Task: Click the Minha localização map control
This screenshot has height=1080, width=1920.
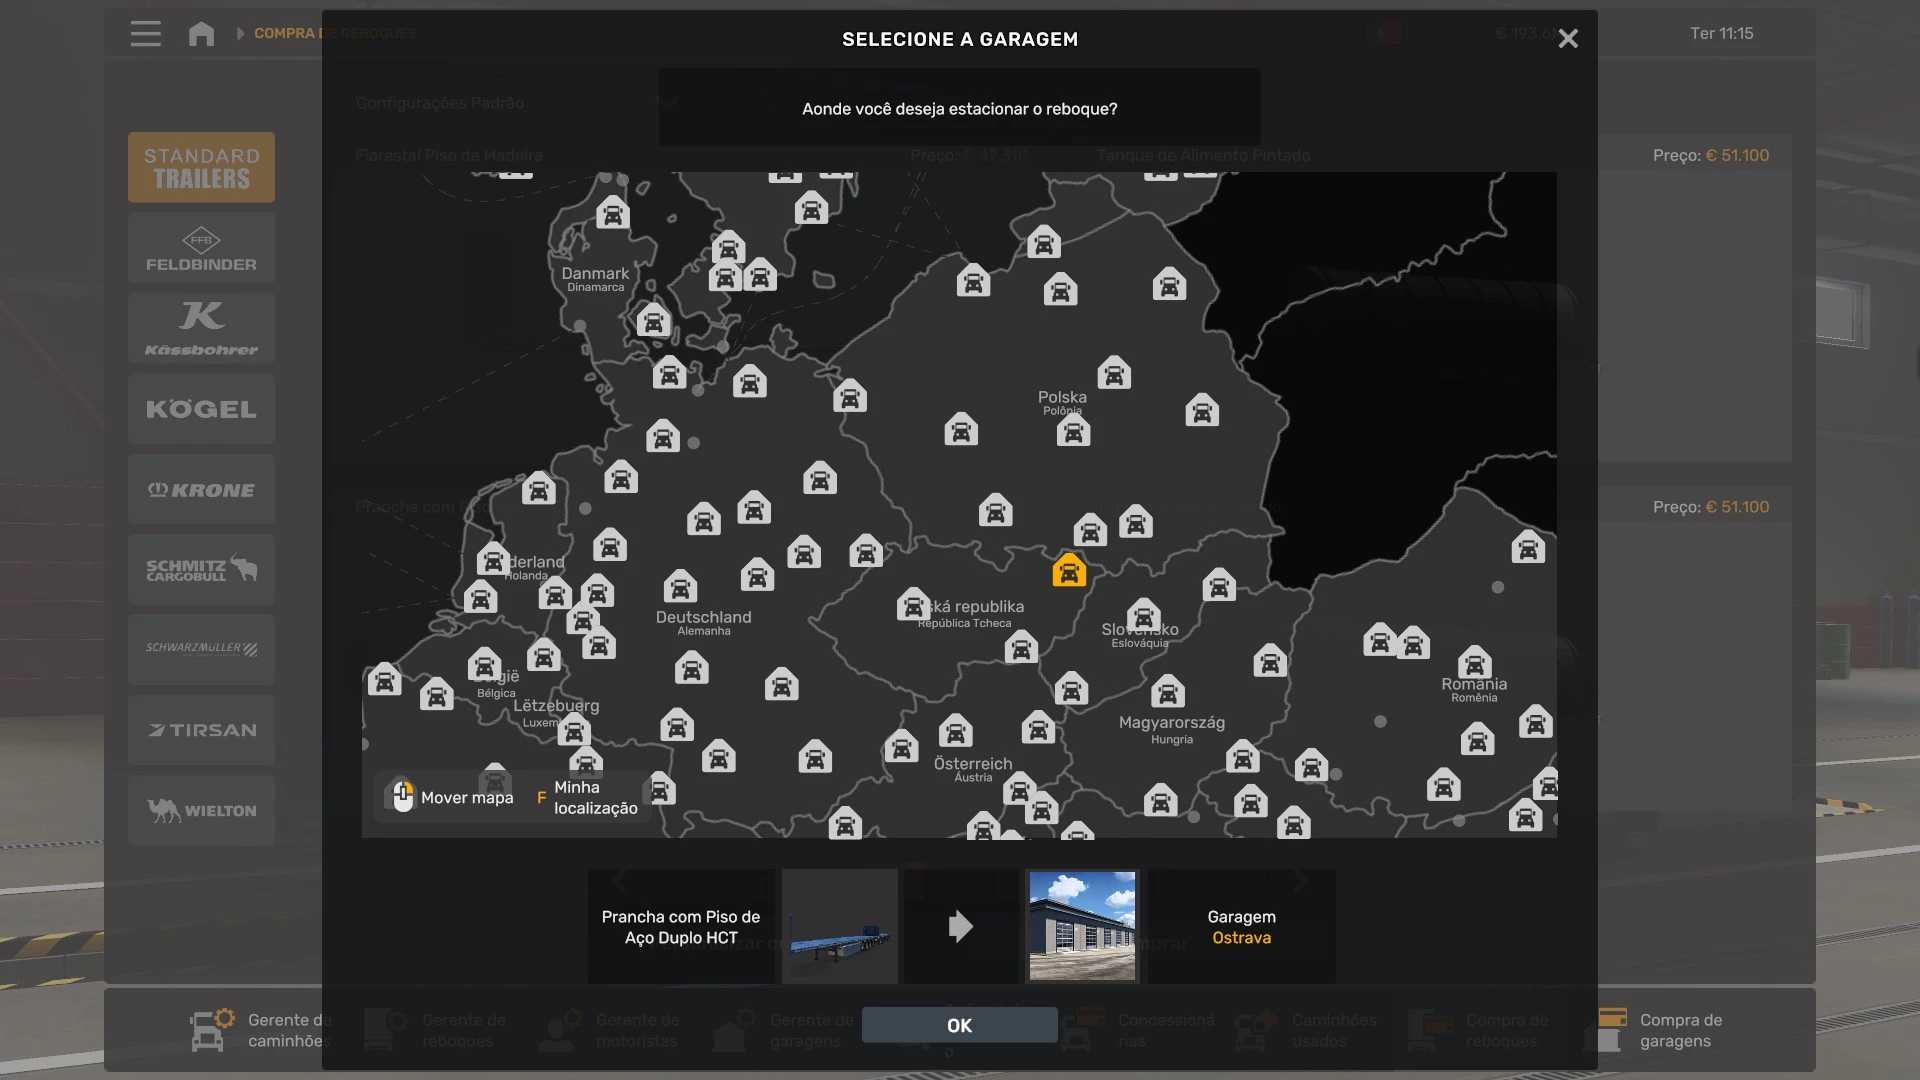Action: point(590,798)
